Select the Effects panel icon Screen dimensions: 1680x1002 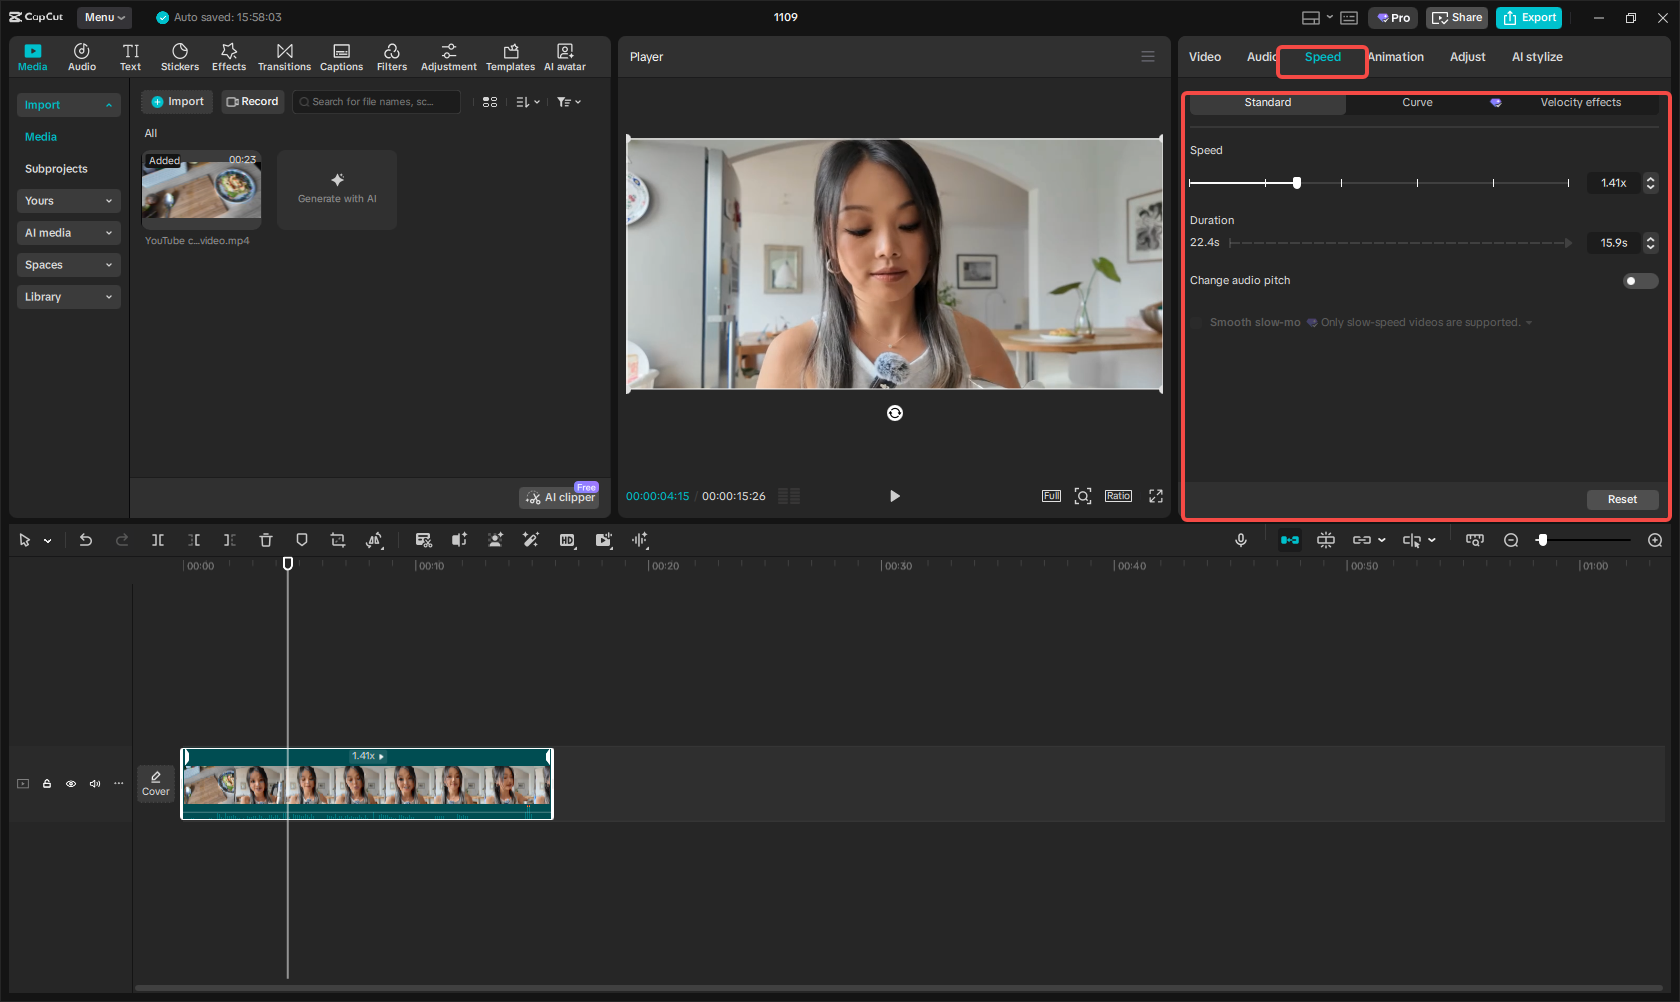pos(229,56)
